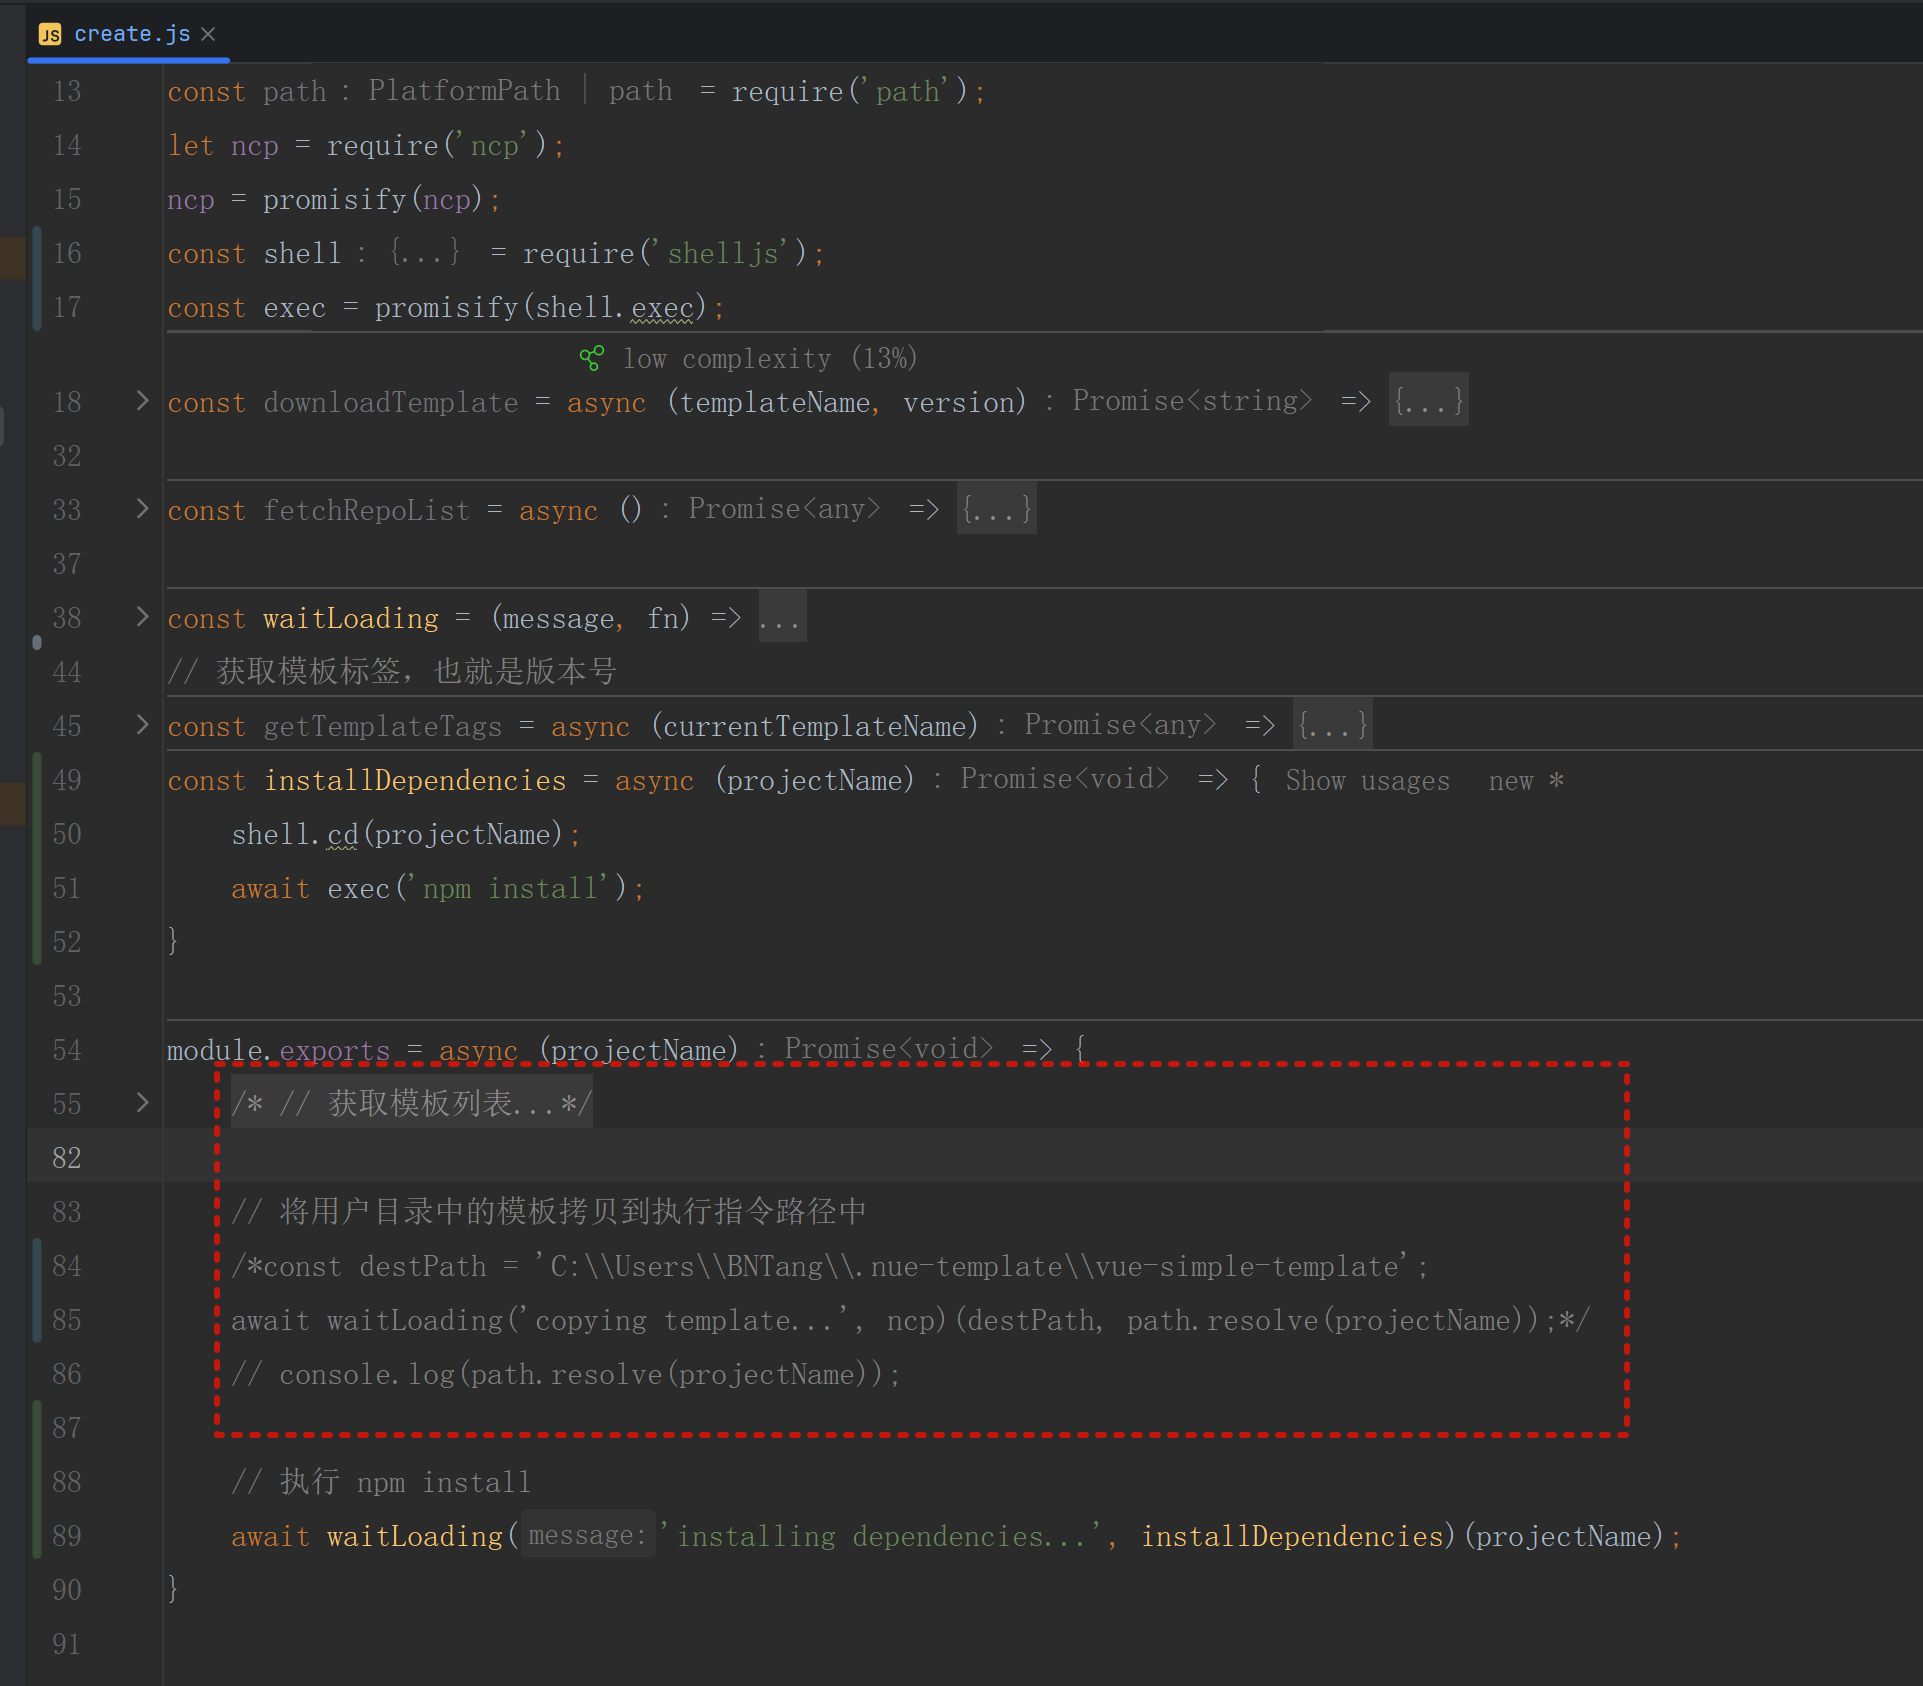The image size is (1923, 1686).
Task: Expand the folded block comment at line 55
Action: pos(142,1103)
